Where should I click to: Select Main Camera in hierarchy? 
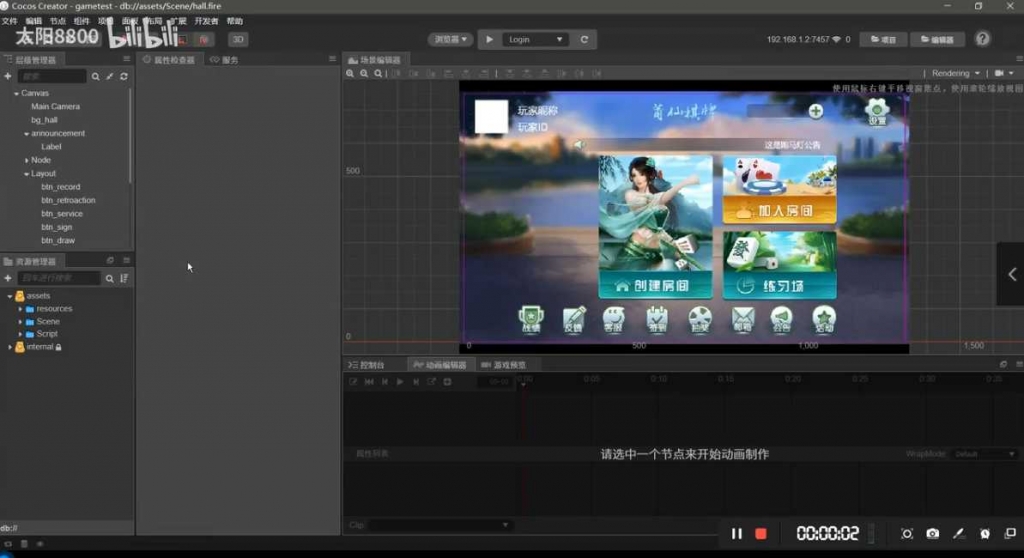[56, 107]
